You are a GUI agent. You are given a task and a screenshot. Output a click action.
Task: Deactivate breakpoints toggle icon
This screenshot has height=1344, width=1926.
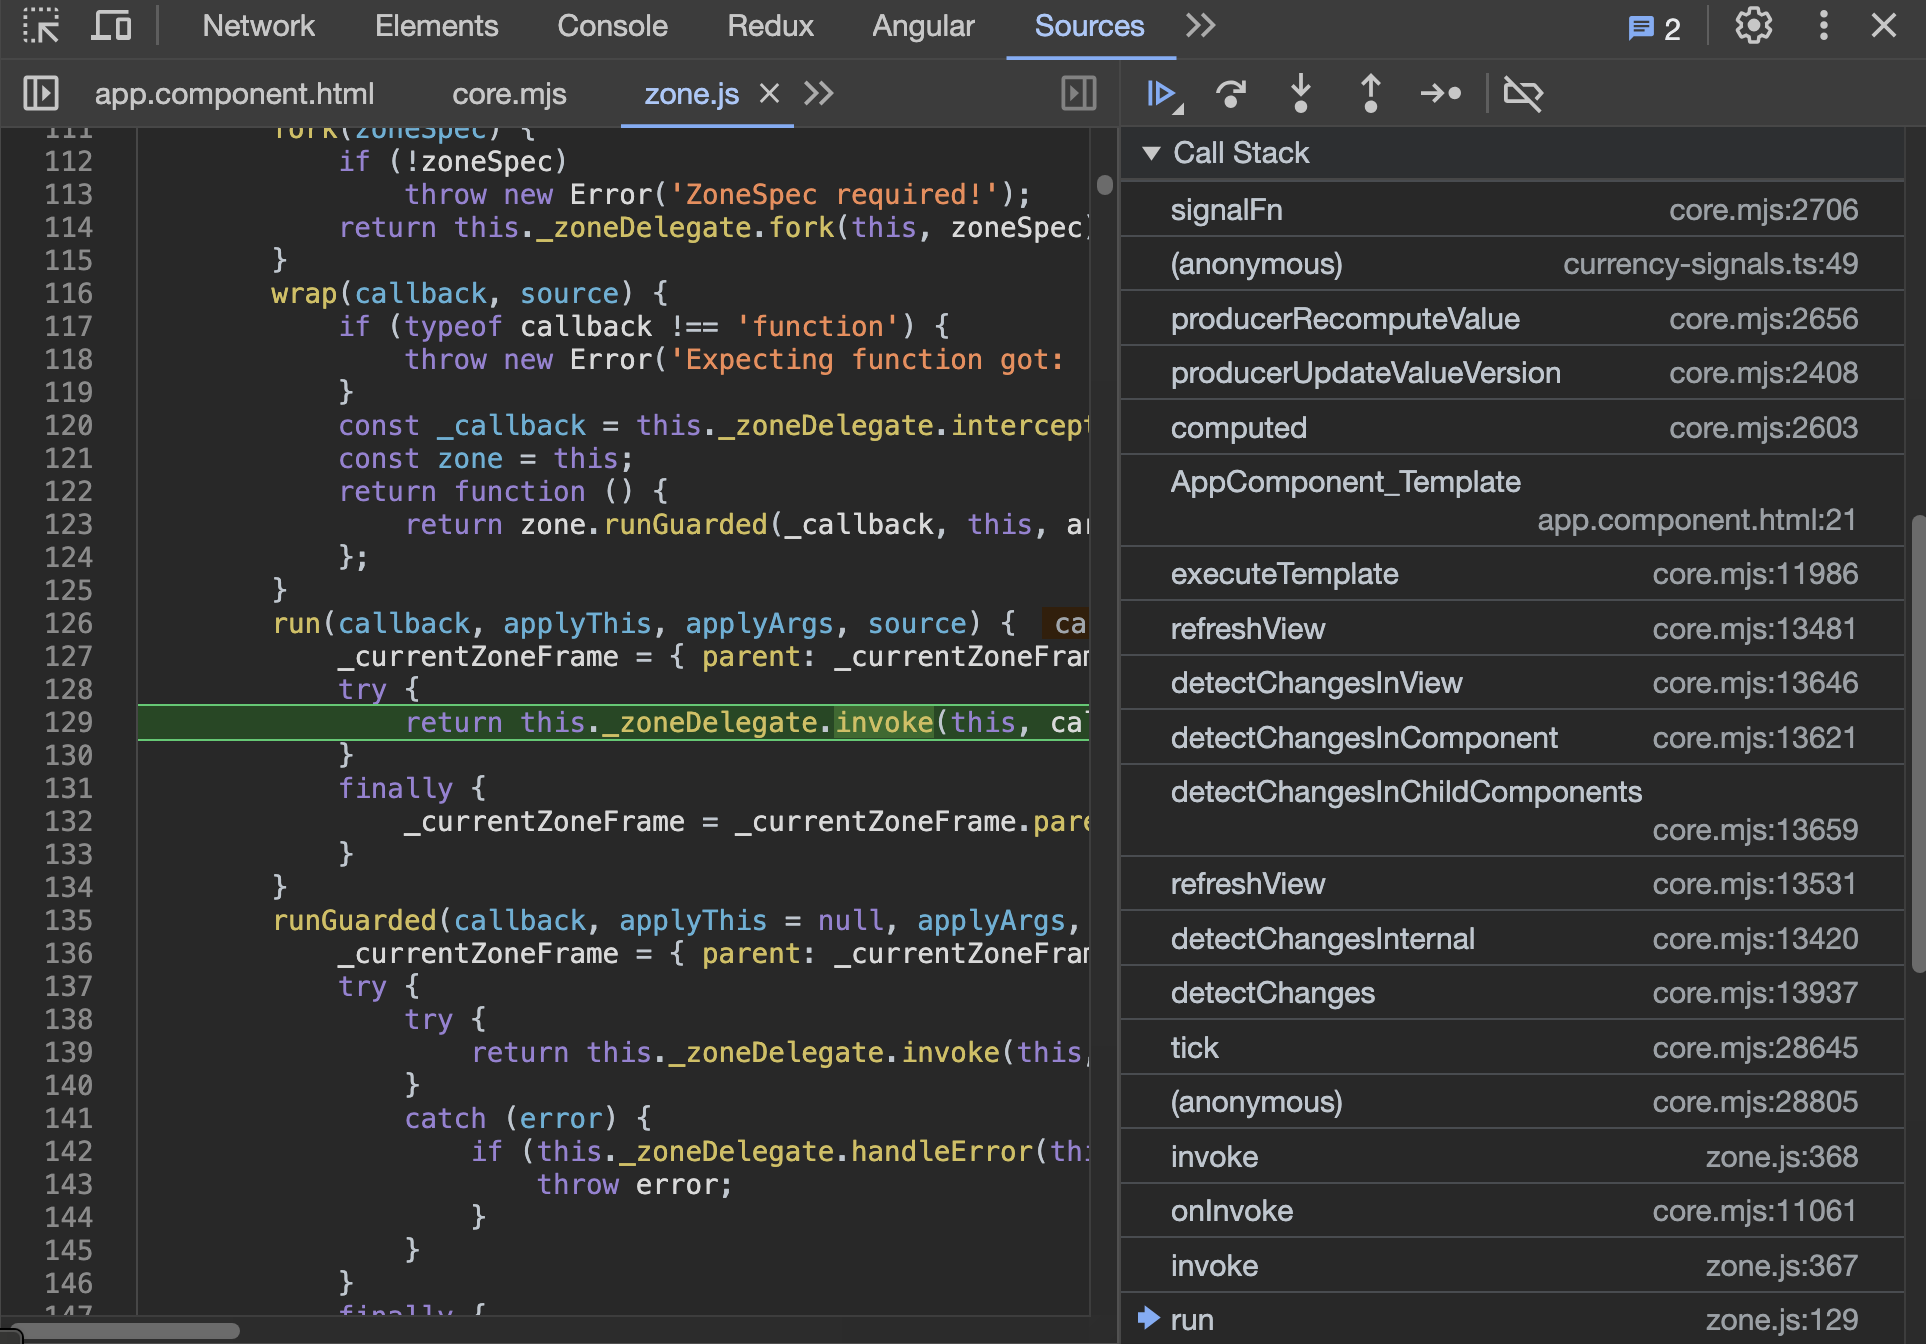(1523, 94)
